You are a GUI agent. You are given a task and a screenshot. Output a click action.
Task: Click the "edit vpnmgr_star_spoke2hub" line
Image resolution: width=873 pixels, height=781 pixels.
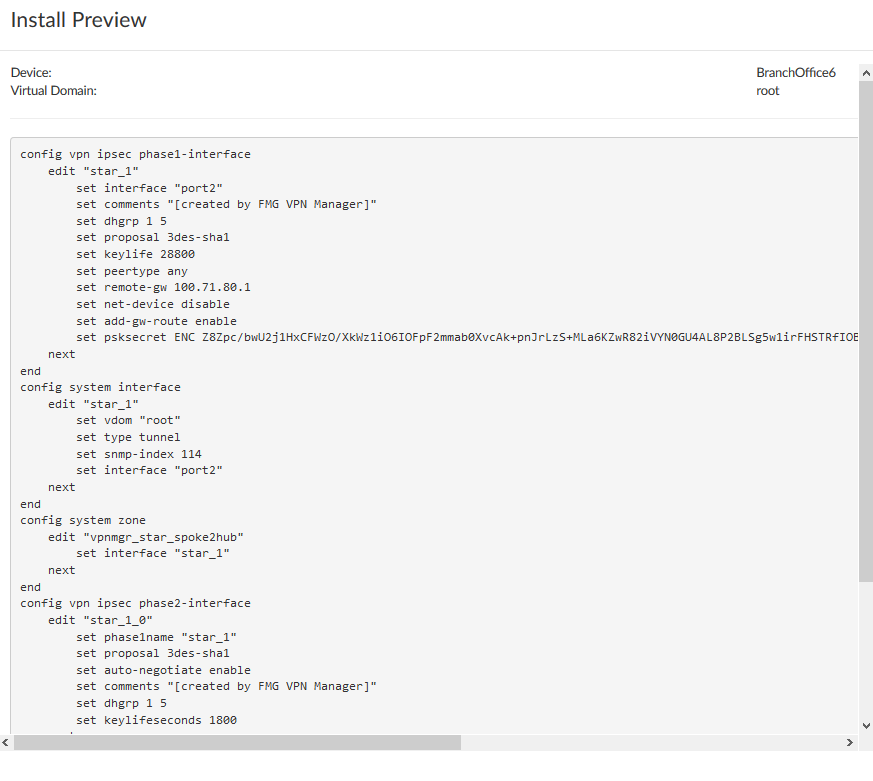point(145,537)
